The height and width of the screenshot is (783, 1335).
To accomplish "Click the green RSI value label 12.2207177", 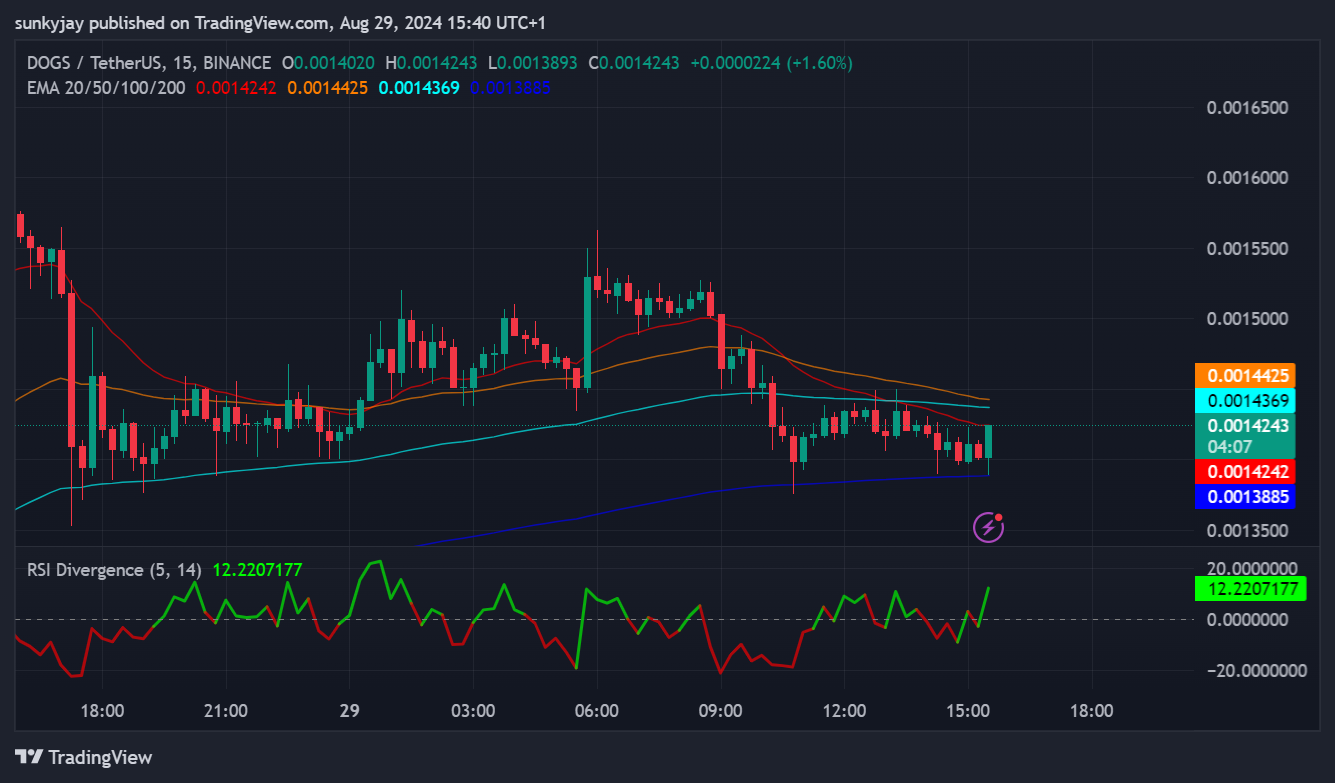I will click(x=1251, y=588).
